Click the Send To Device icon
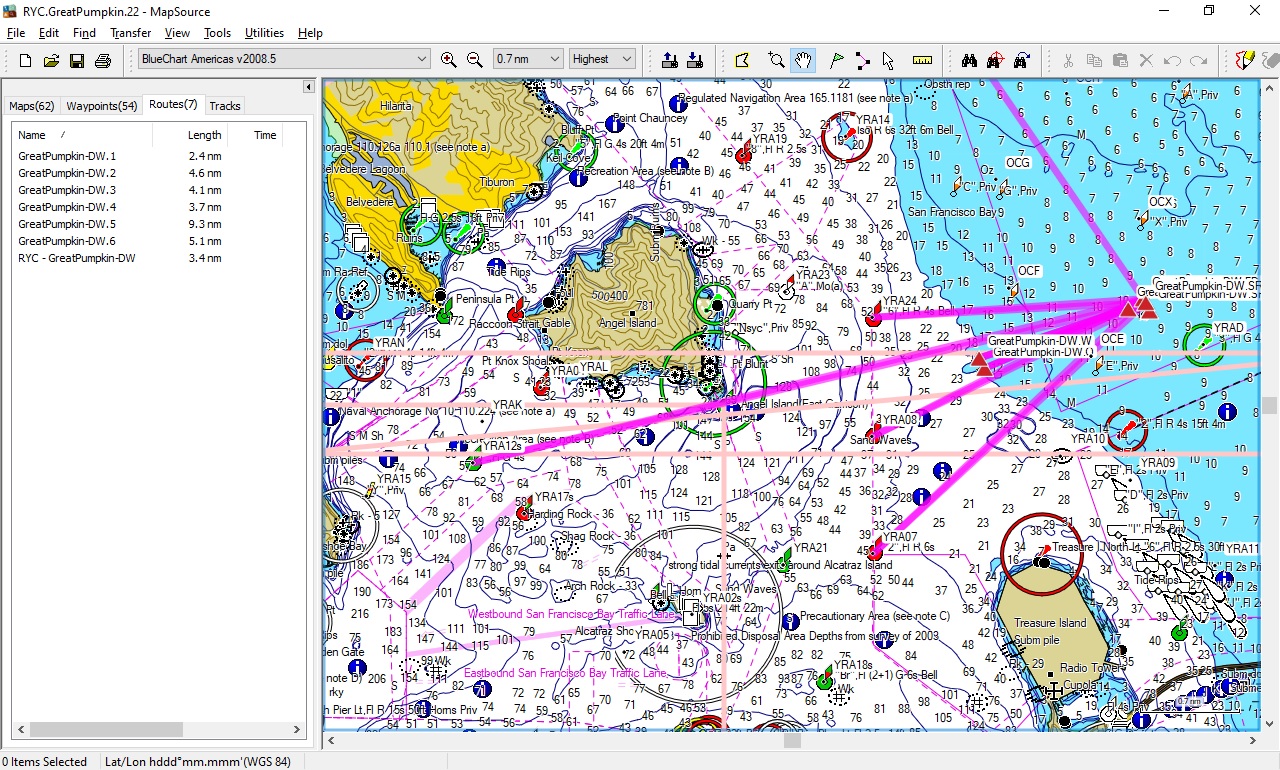 pyautogui.click(x=670, y=60)
